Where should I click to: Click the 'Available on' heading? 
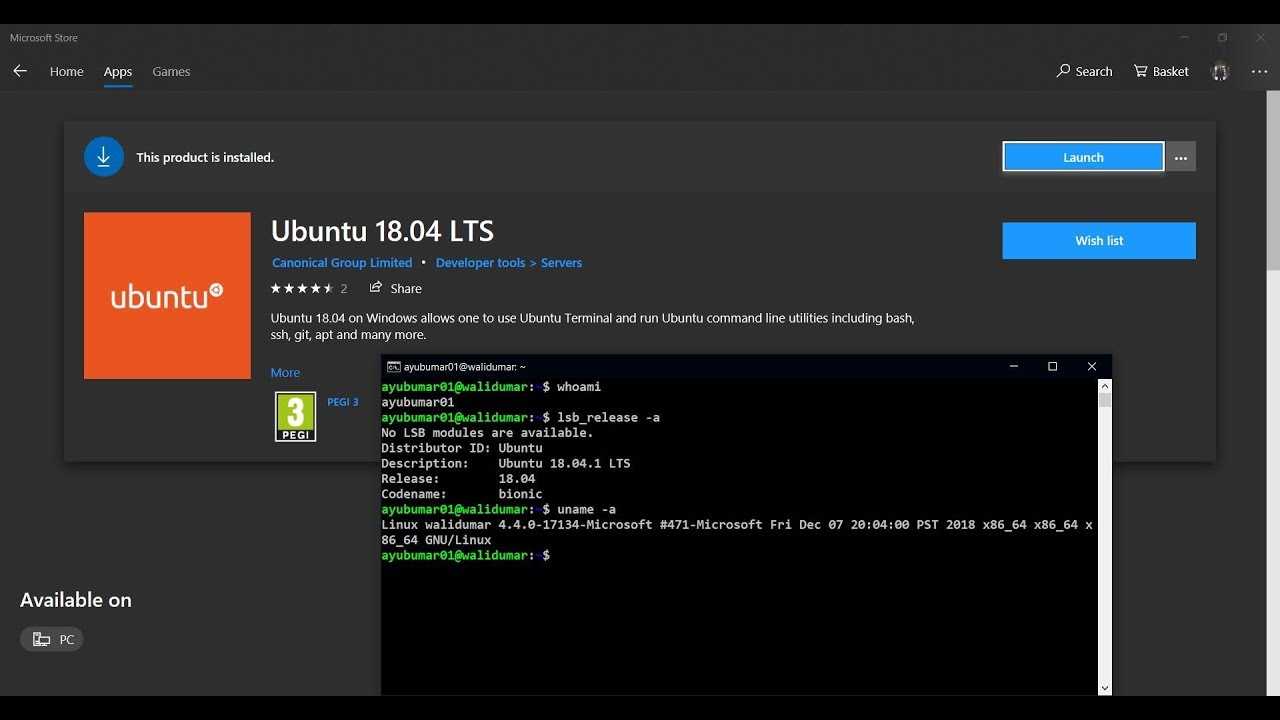coord(76,600)
